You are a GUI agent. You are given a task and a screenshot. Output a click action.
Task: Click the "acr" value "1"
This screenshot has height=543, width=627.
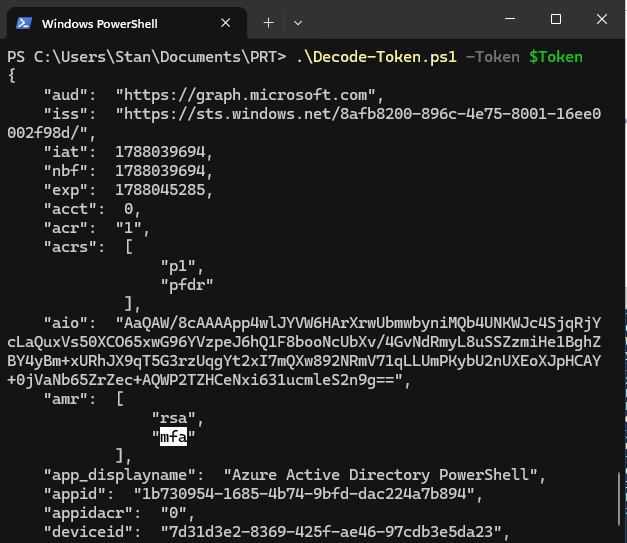pyautogui.click(x=128, y=228)
